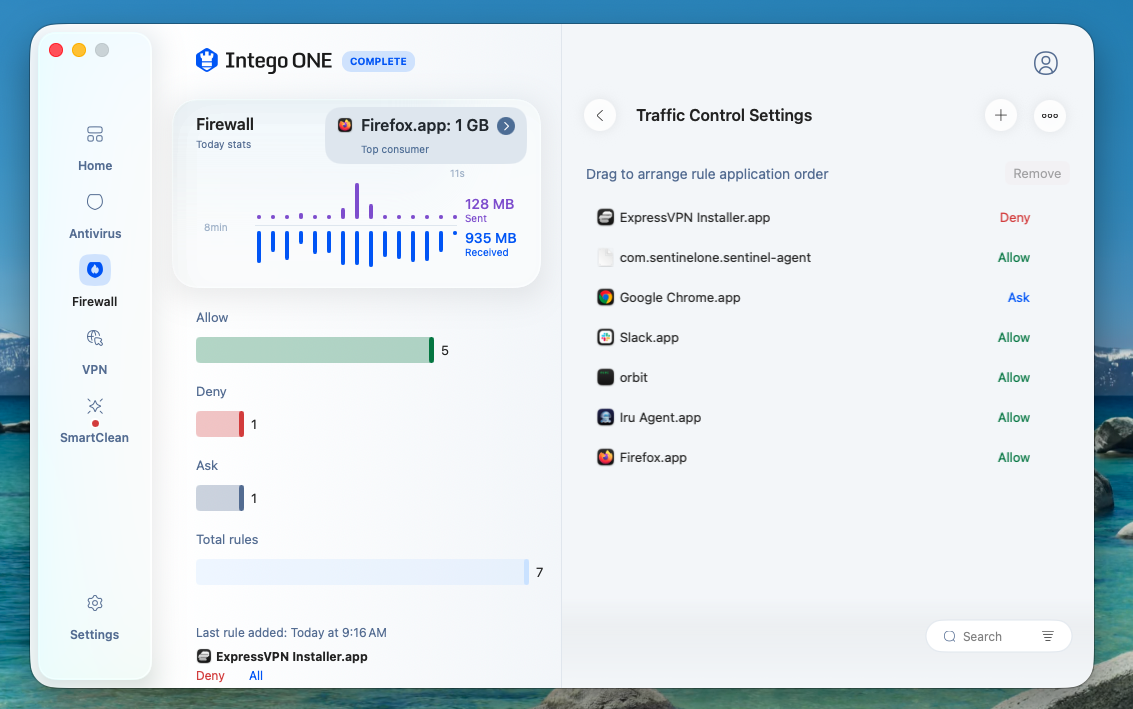Click the Total rules bar
Image resolution: width=1133 pixels, height=709 pixels.
pyautogui.click(x=362, y=572)
